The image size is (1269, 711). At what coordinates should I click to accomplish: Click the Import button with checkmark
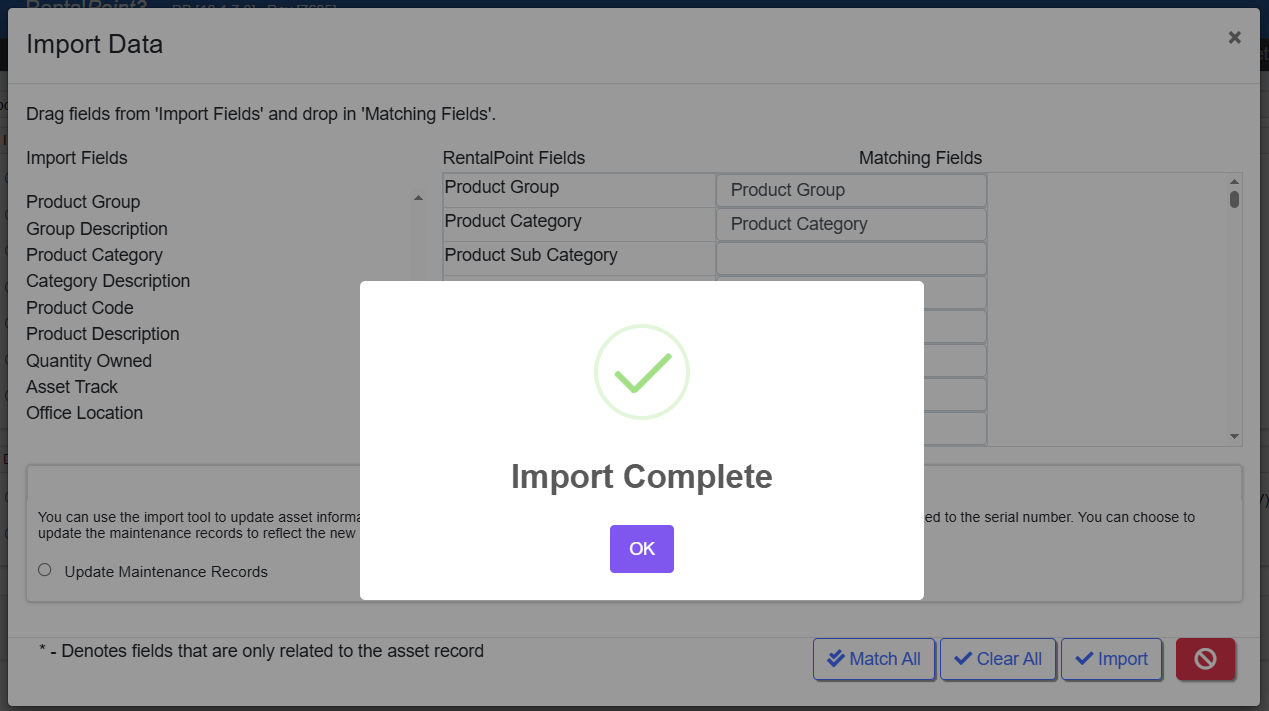[x=1111, y=659]
